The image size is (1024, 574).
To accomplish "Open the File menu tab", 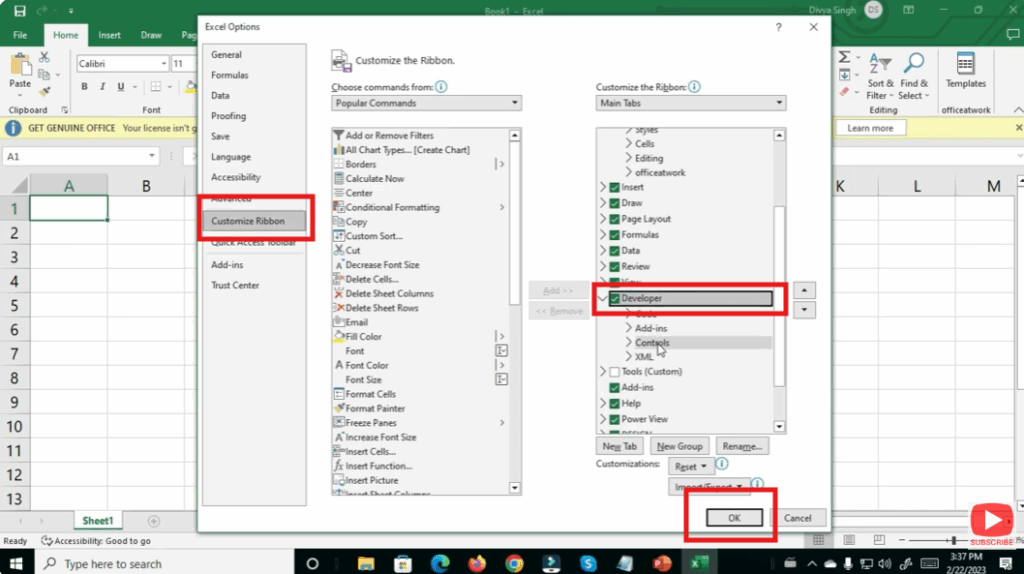I will click(20, 35).
